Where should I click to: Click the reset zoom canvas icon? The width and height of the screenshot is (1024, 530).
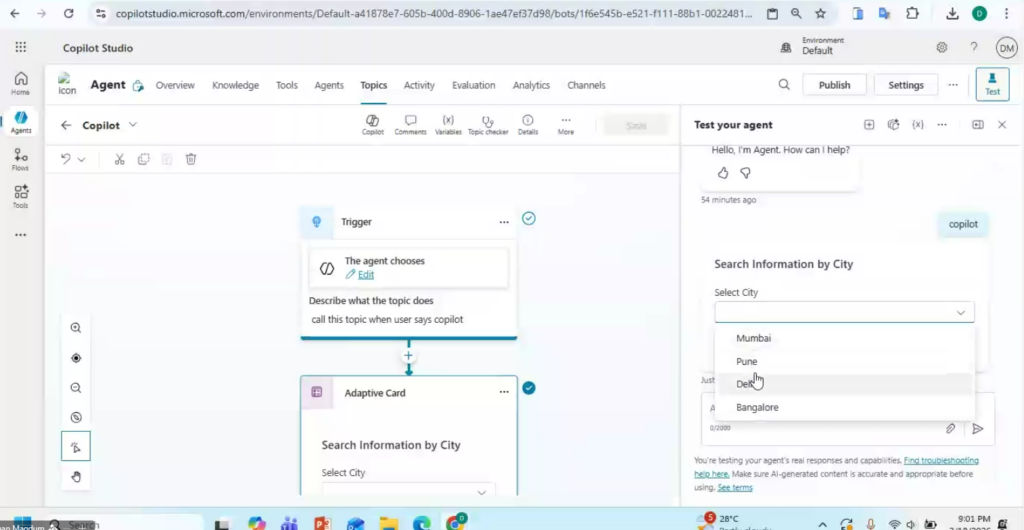pos(76,418)
